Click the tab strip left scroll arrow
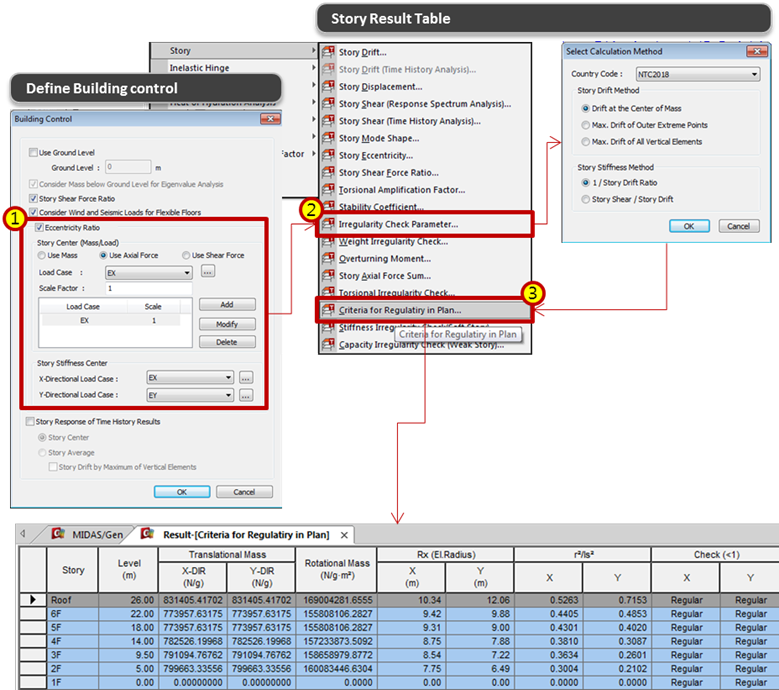This screenshot has height=690, width=779. pos(23,534)
